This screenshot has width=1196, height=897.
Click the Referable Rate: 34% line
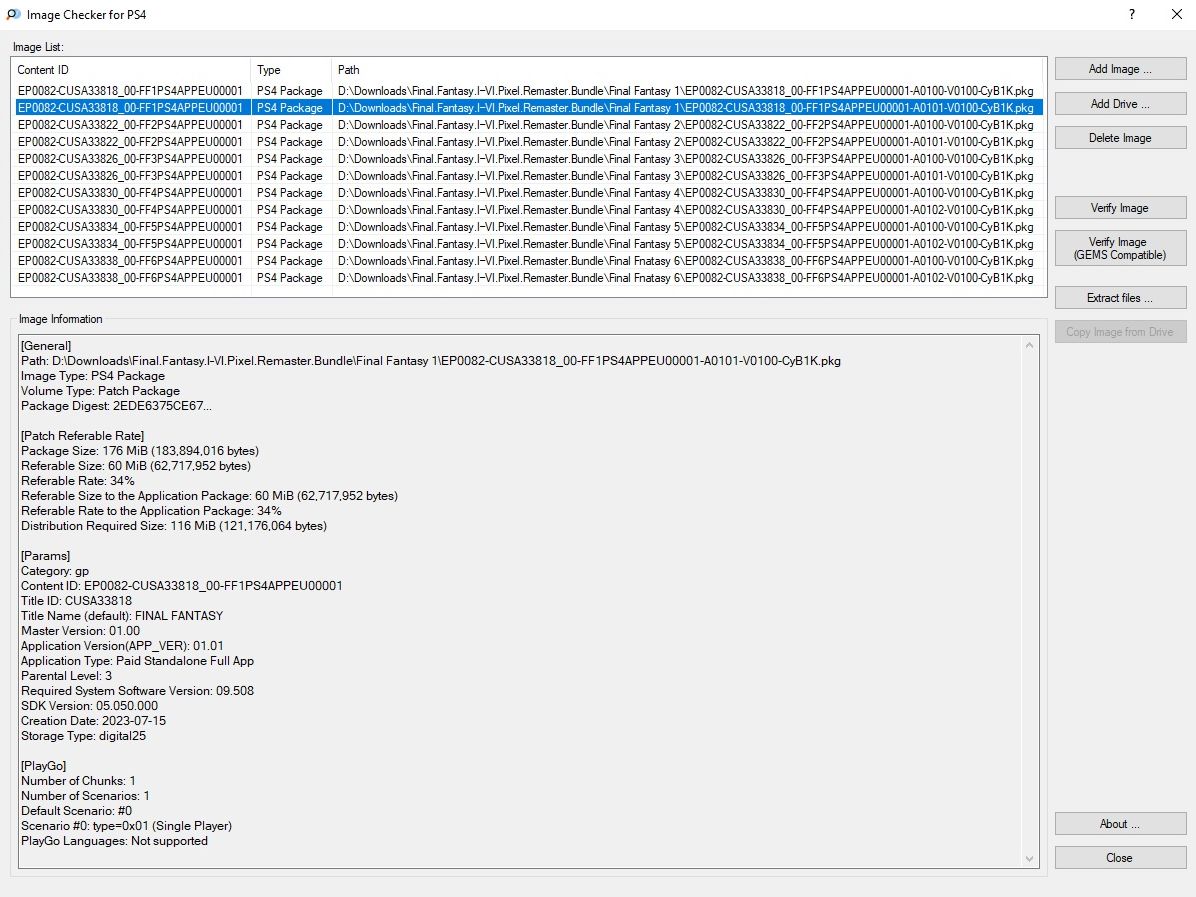[78, 481]
